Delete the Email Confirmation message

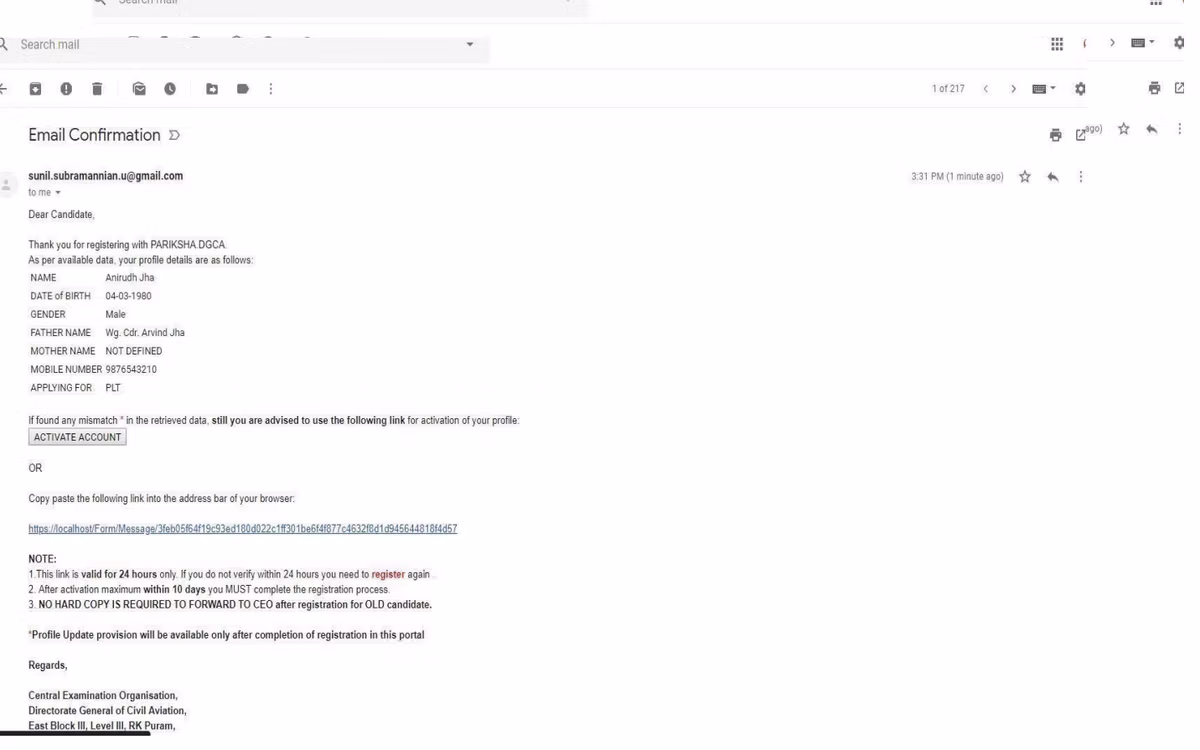[x=97, y=89]
